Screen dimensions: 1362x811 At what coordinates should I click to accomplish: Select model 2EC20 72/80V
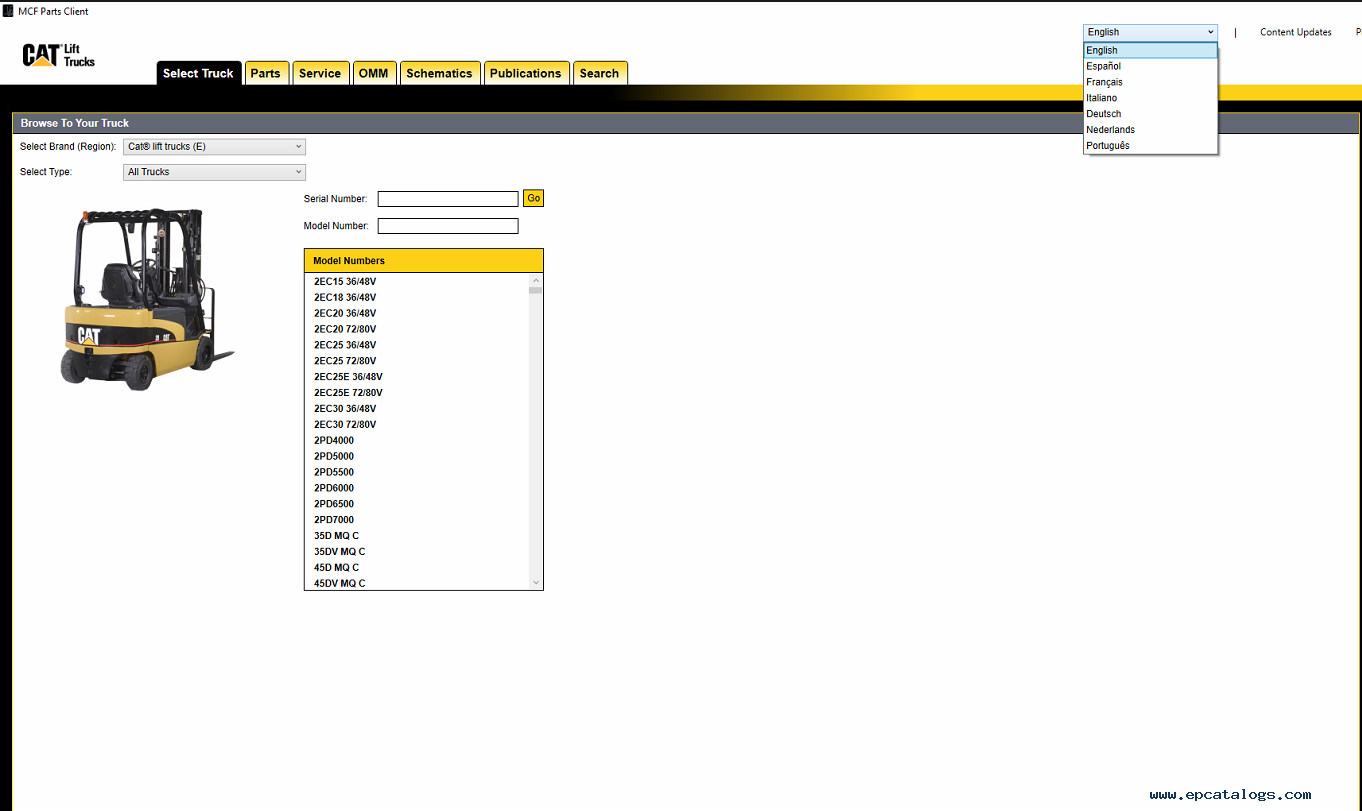click(x=345, y=329)
